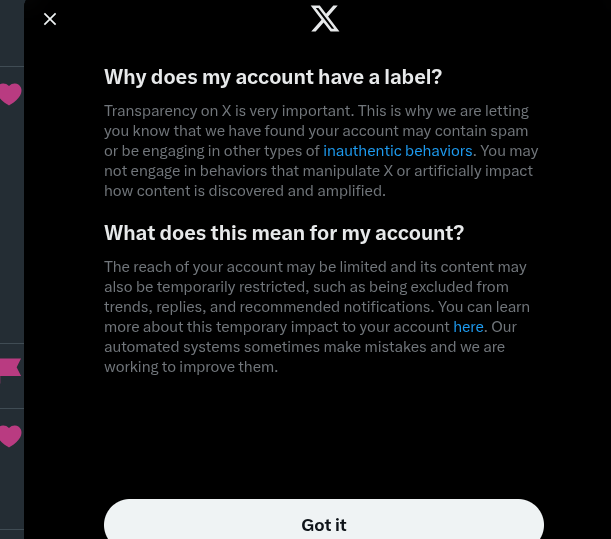The width and height of the screenshot is (611, 539).
Task: Click heading "Why does my account have a label?"
Action: 273,77
